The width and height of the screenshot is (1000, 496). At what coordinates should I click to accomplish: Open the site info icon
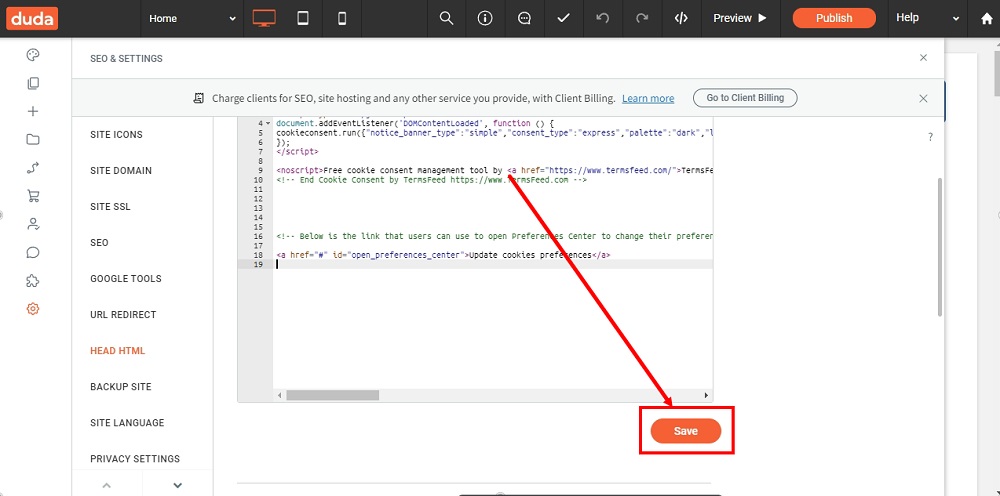[x=485, y=18]
